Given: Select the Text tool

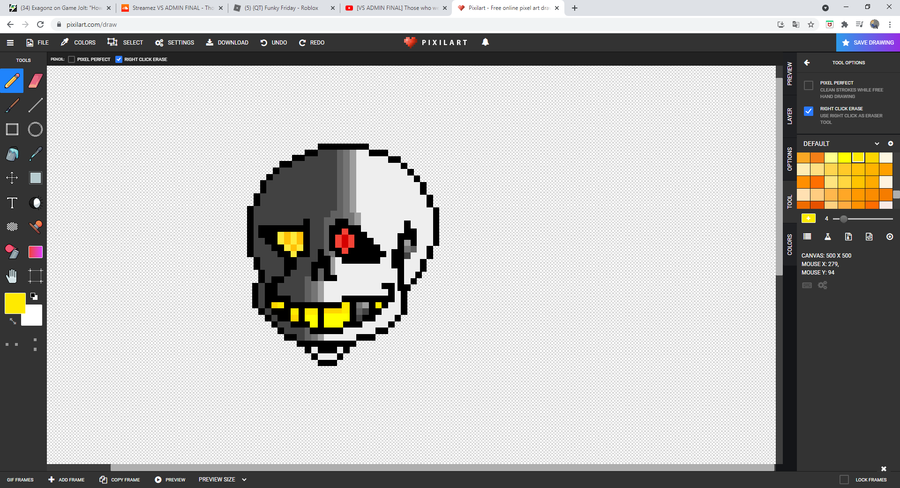Looking at the screenshot, I should tap(11, 203).
